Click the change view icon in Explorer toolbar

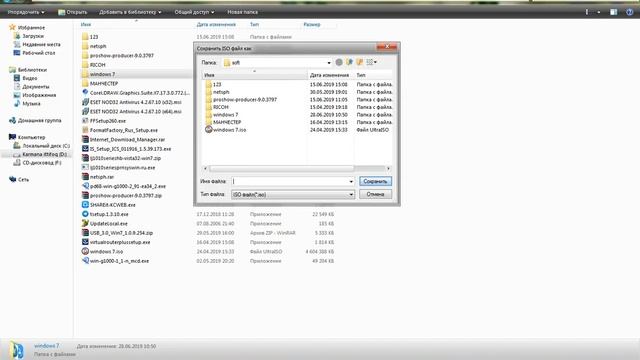587,12
